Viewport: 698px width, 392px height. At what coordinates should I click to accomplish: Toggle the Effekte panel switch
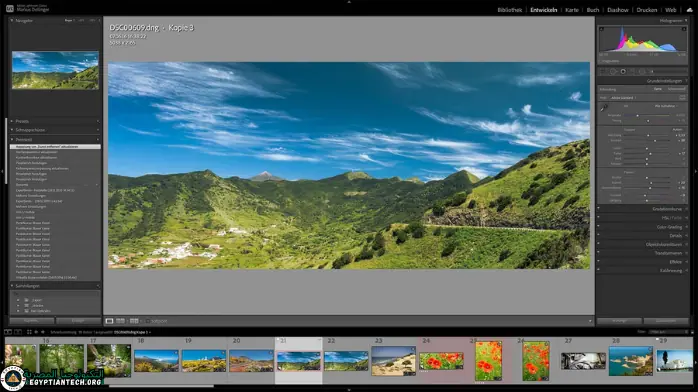point(598,262)
